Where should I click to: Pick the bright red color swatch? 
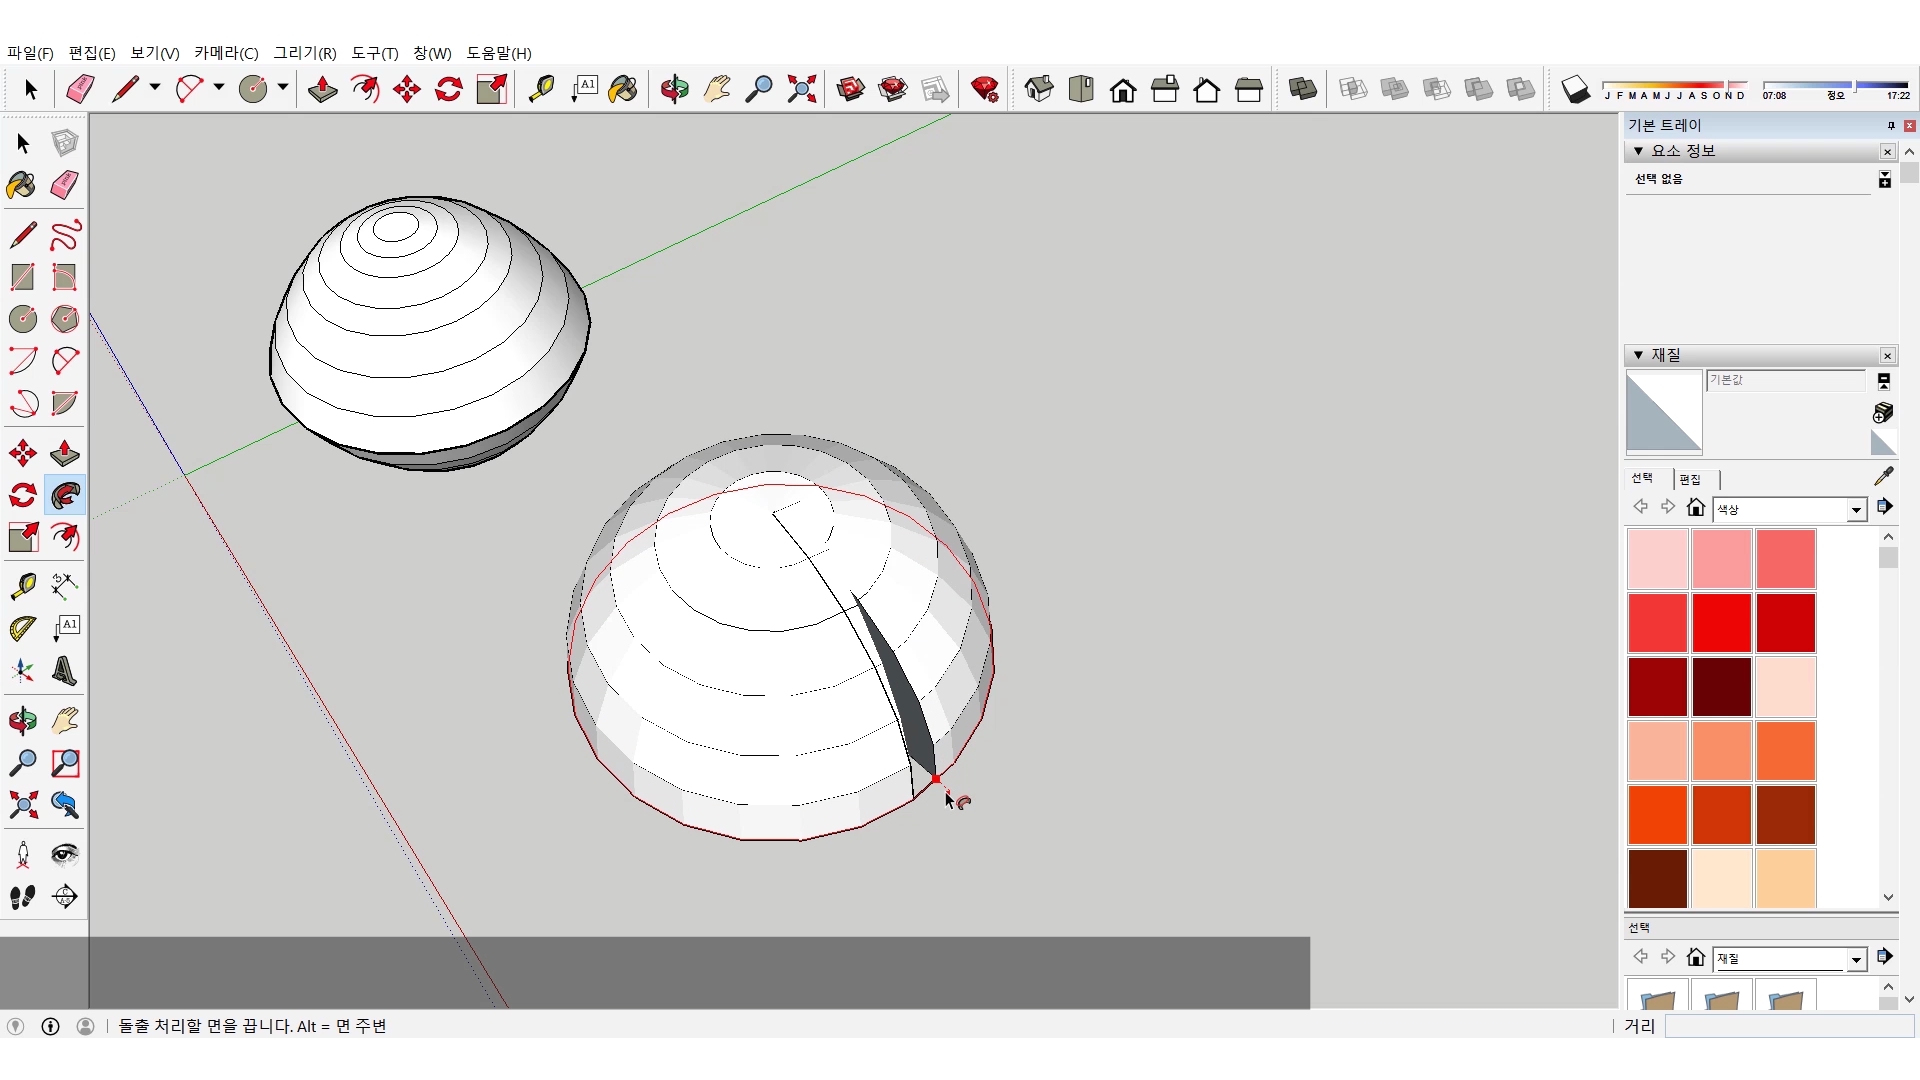[1721, 622]
